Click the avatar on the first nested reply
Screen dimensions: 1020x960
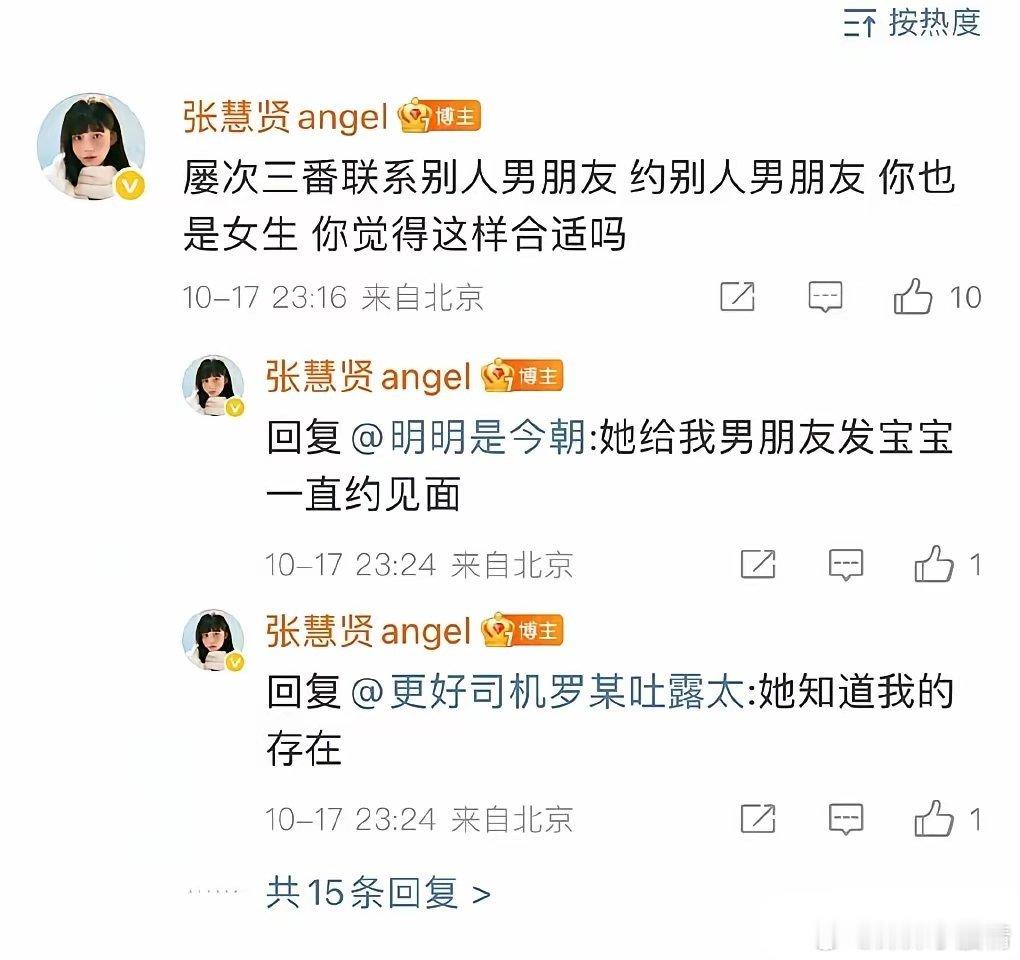(213, 386)
